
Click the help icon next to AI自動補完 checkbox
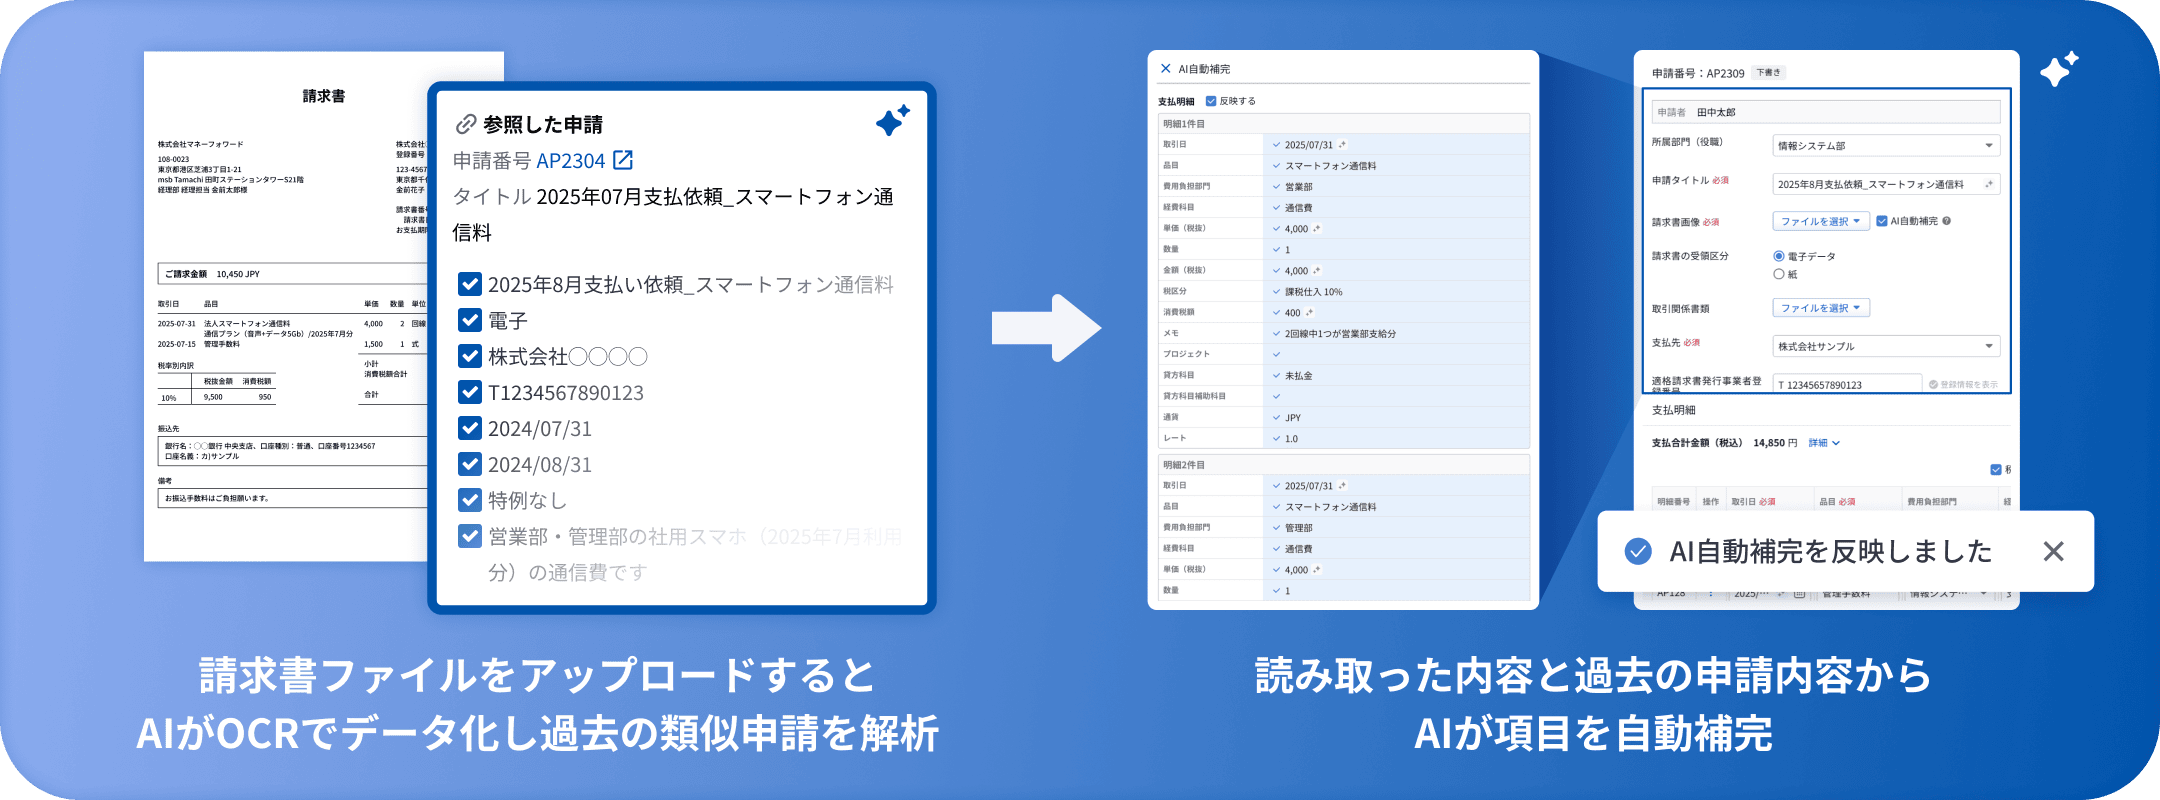click(x=1946, y=221)
